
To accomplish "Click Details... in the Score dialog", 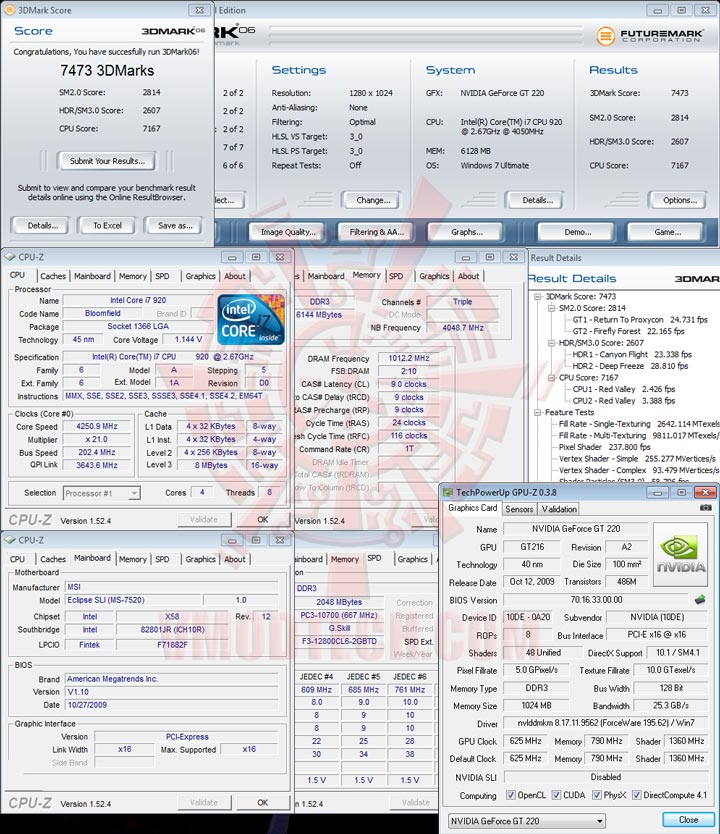I will [x=41, y=226].
